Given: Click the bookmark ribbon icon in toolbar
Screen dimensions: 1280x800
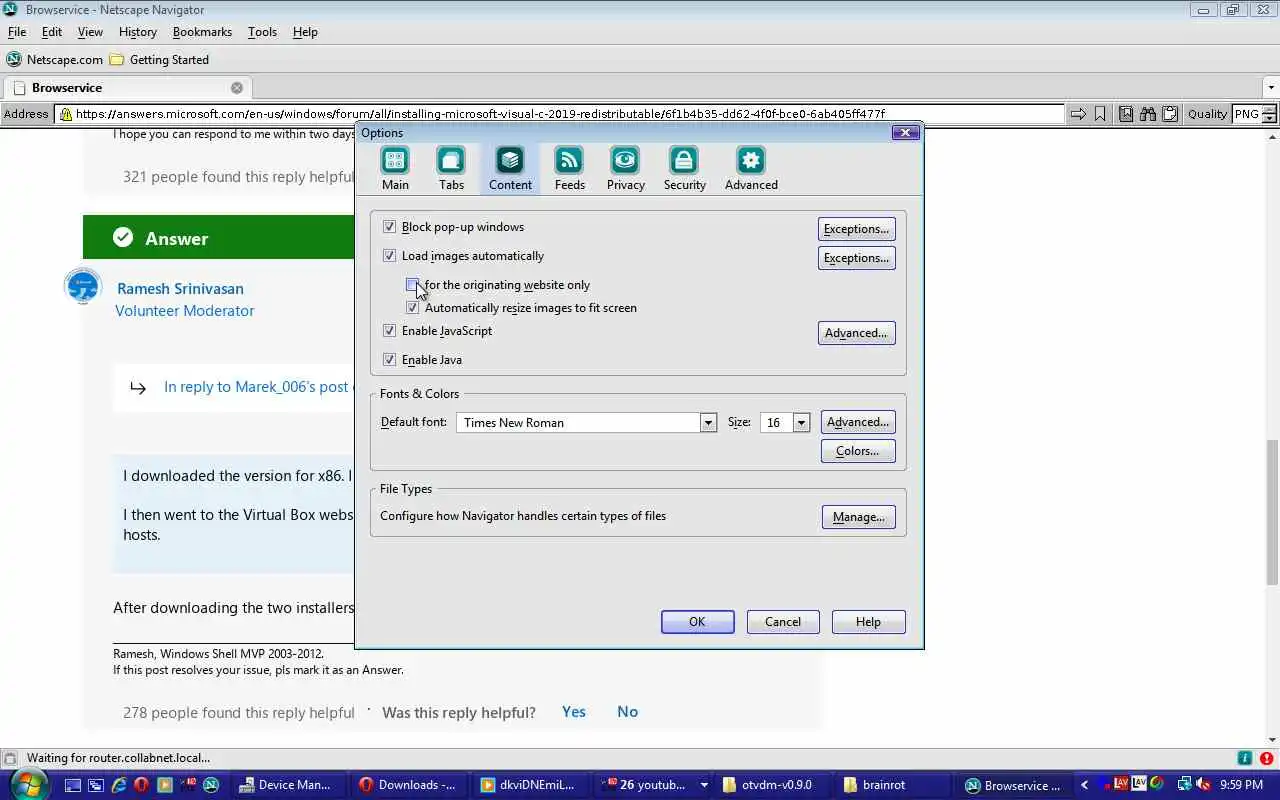Looking at the screenshot, I should 1100,114.
